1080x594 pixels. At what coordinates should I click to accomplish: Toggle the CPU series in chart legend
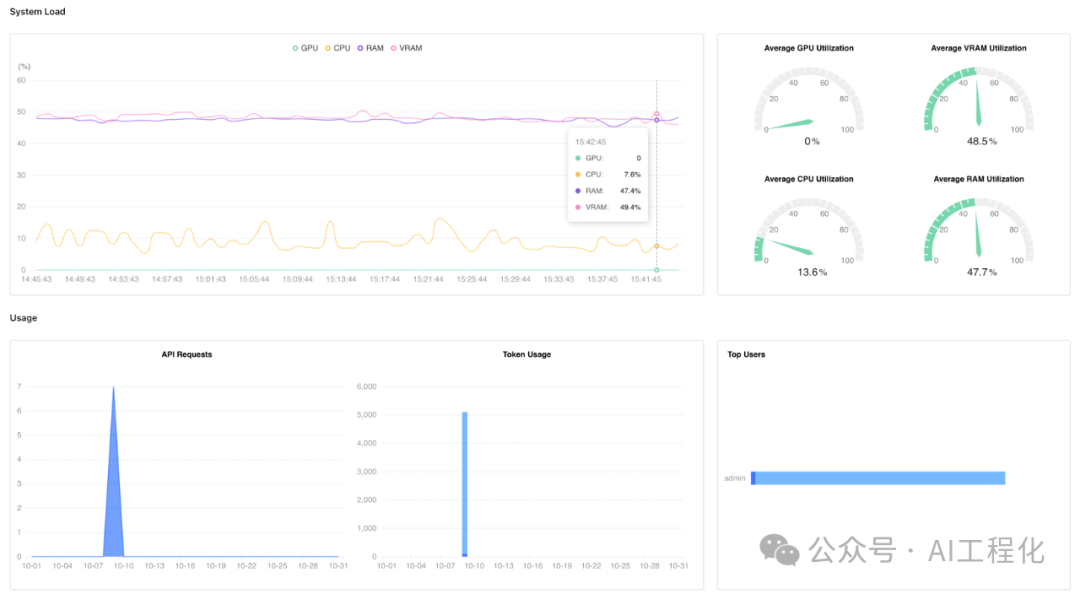pyautogui.click(x=338, y=48)
